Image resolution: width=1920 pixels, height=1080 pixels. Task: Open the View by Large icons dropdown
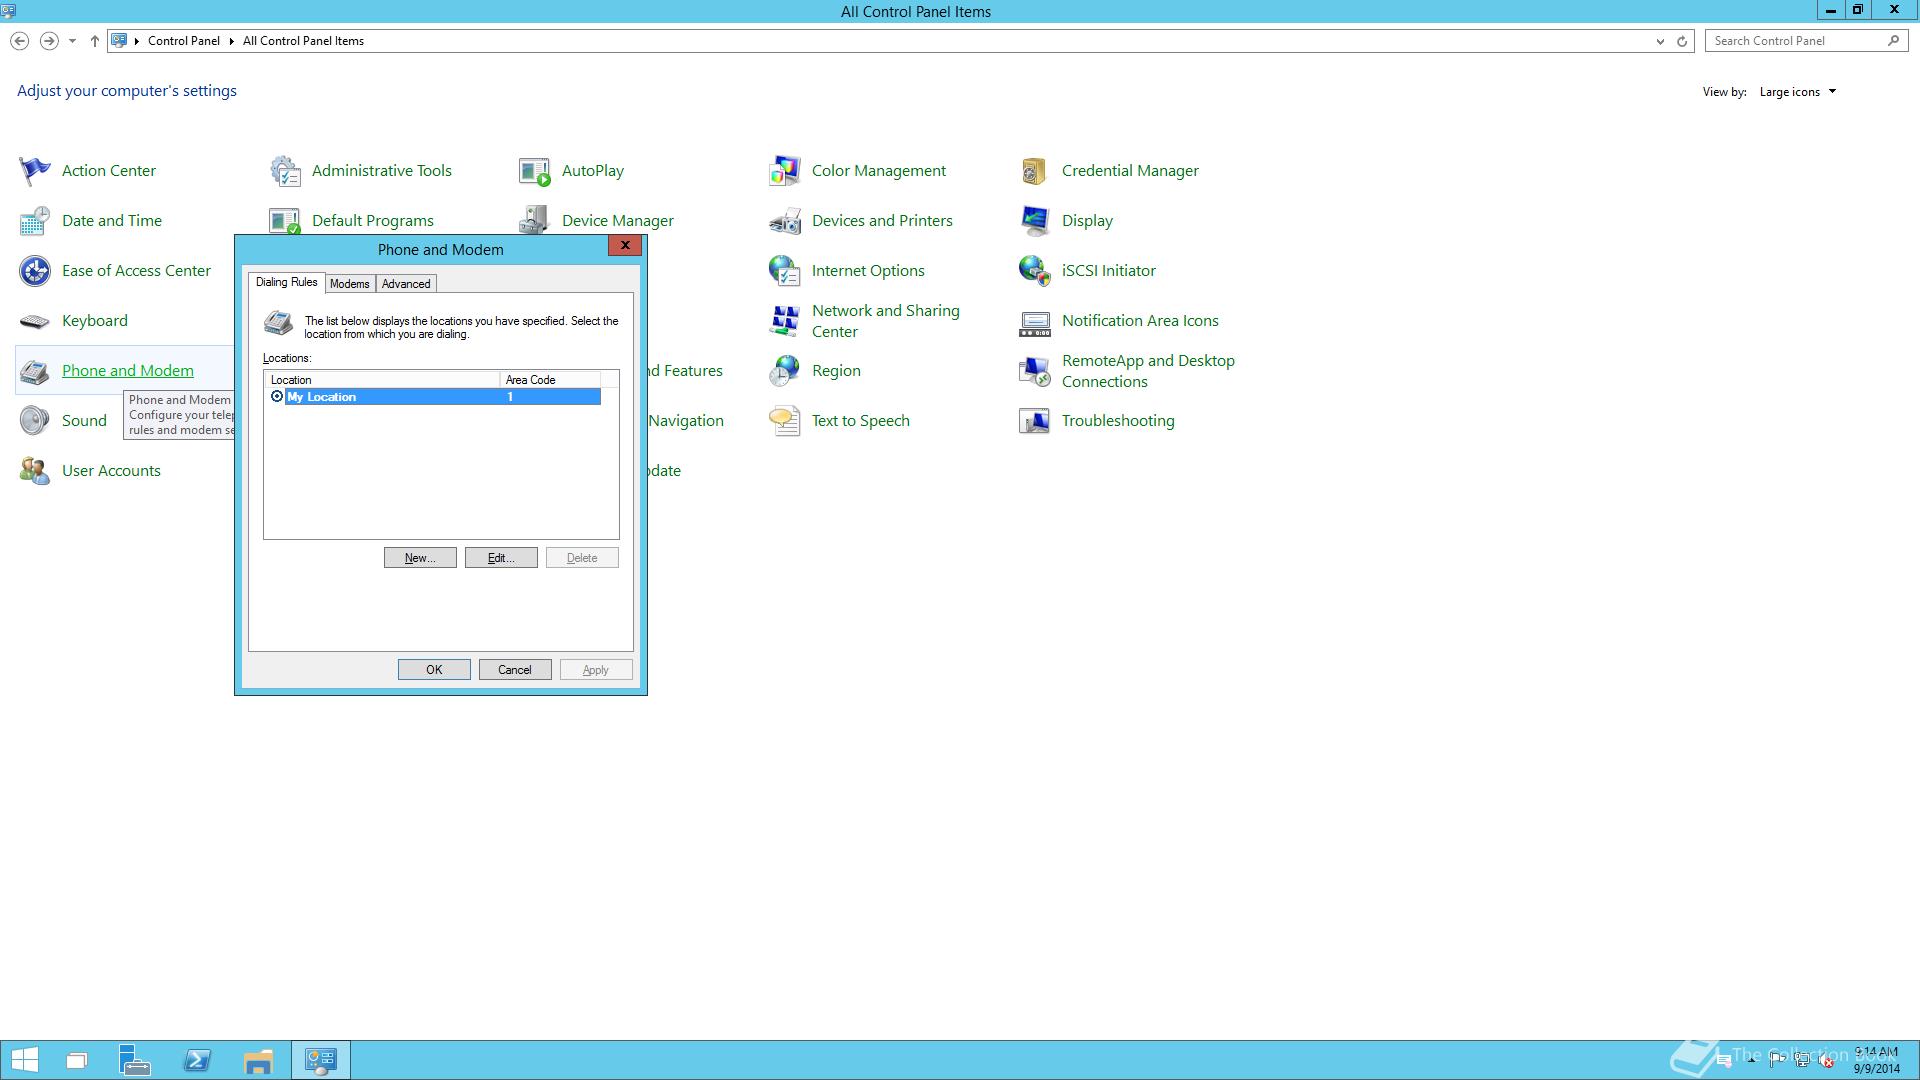pyautogui.click(x=1798, y=92)
